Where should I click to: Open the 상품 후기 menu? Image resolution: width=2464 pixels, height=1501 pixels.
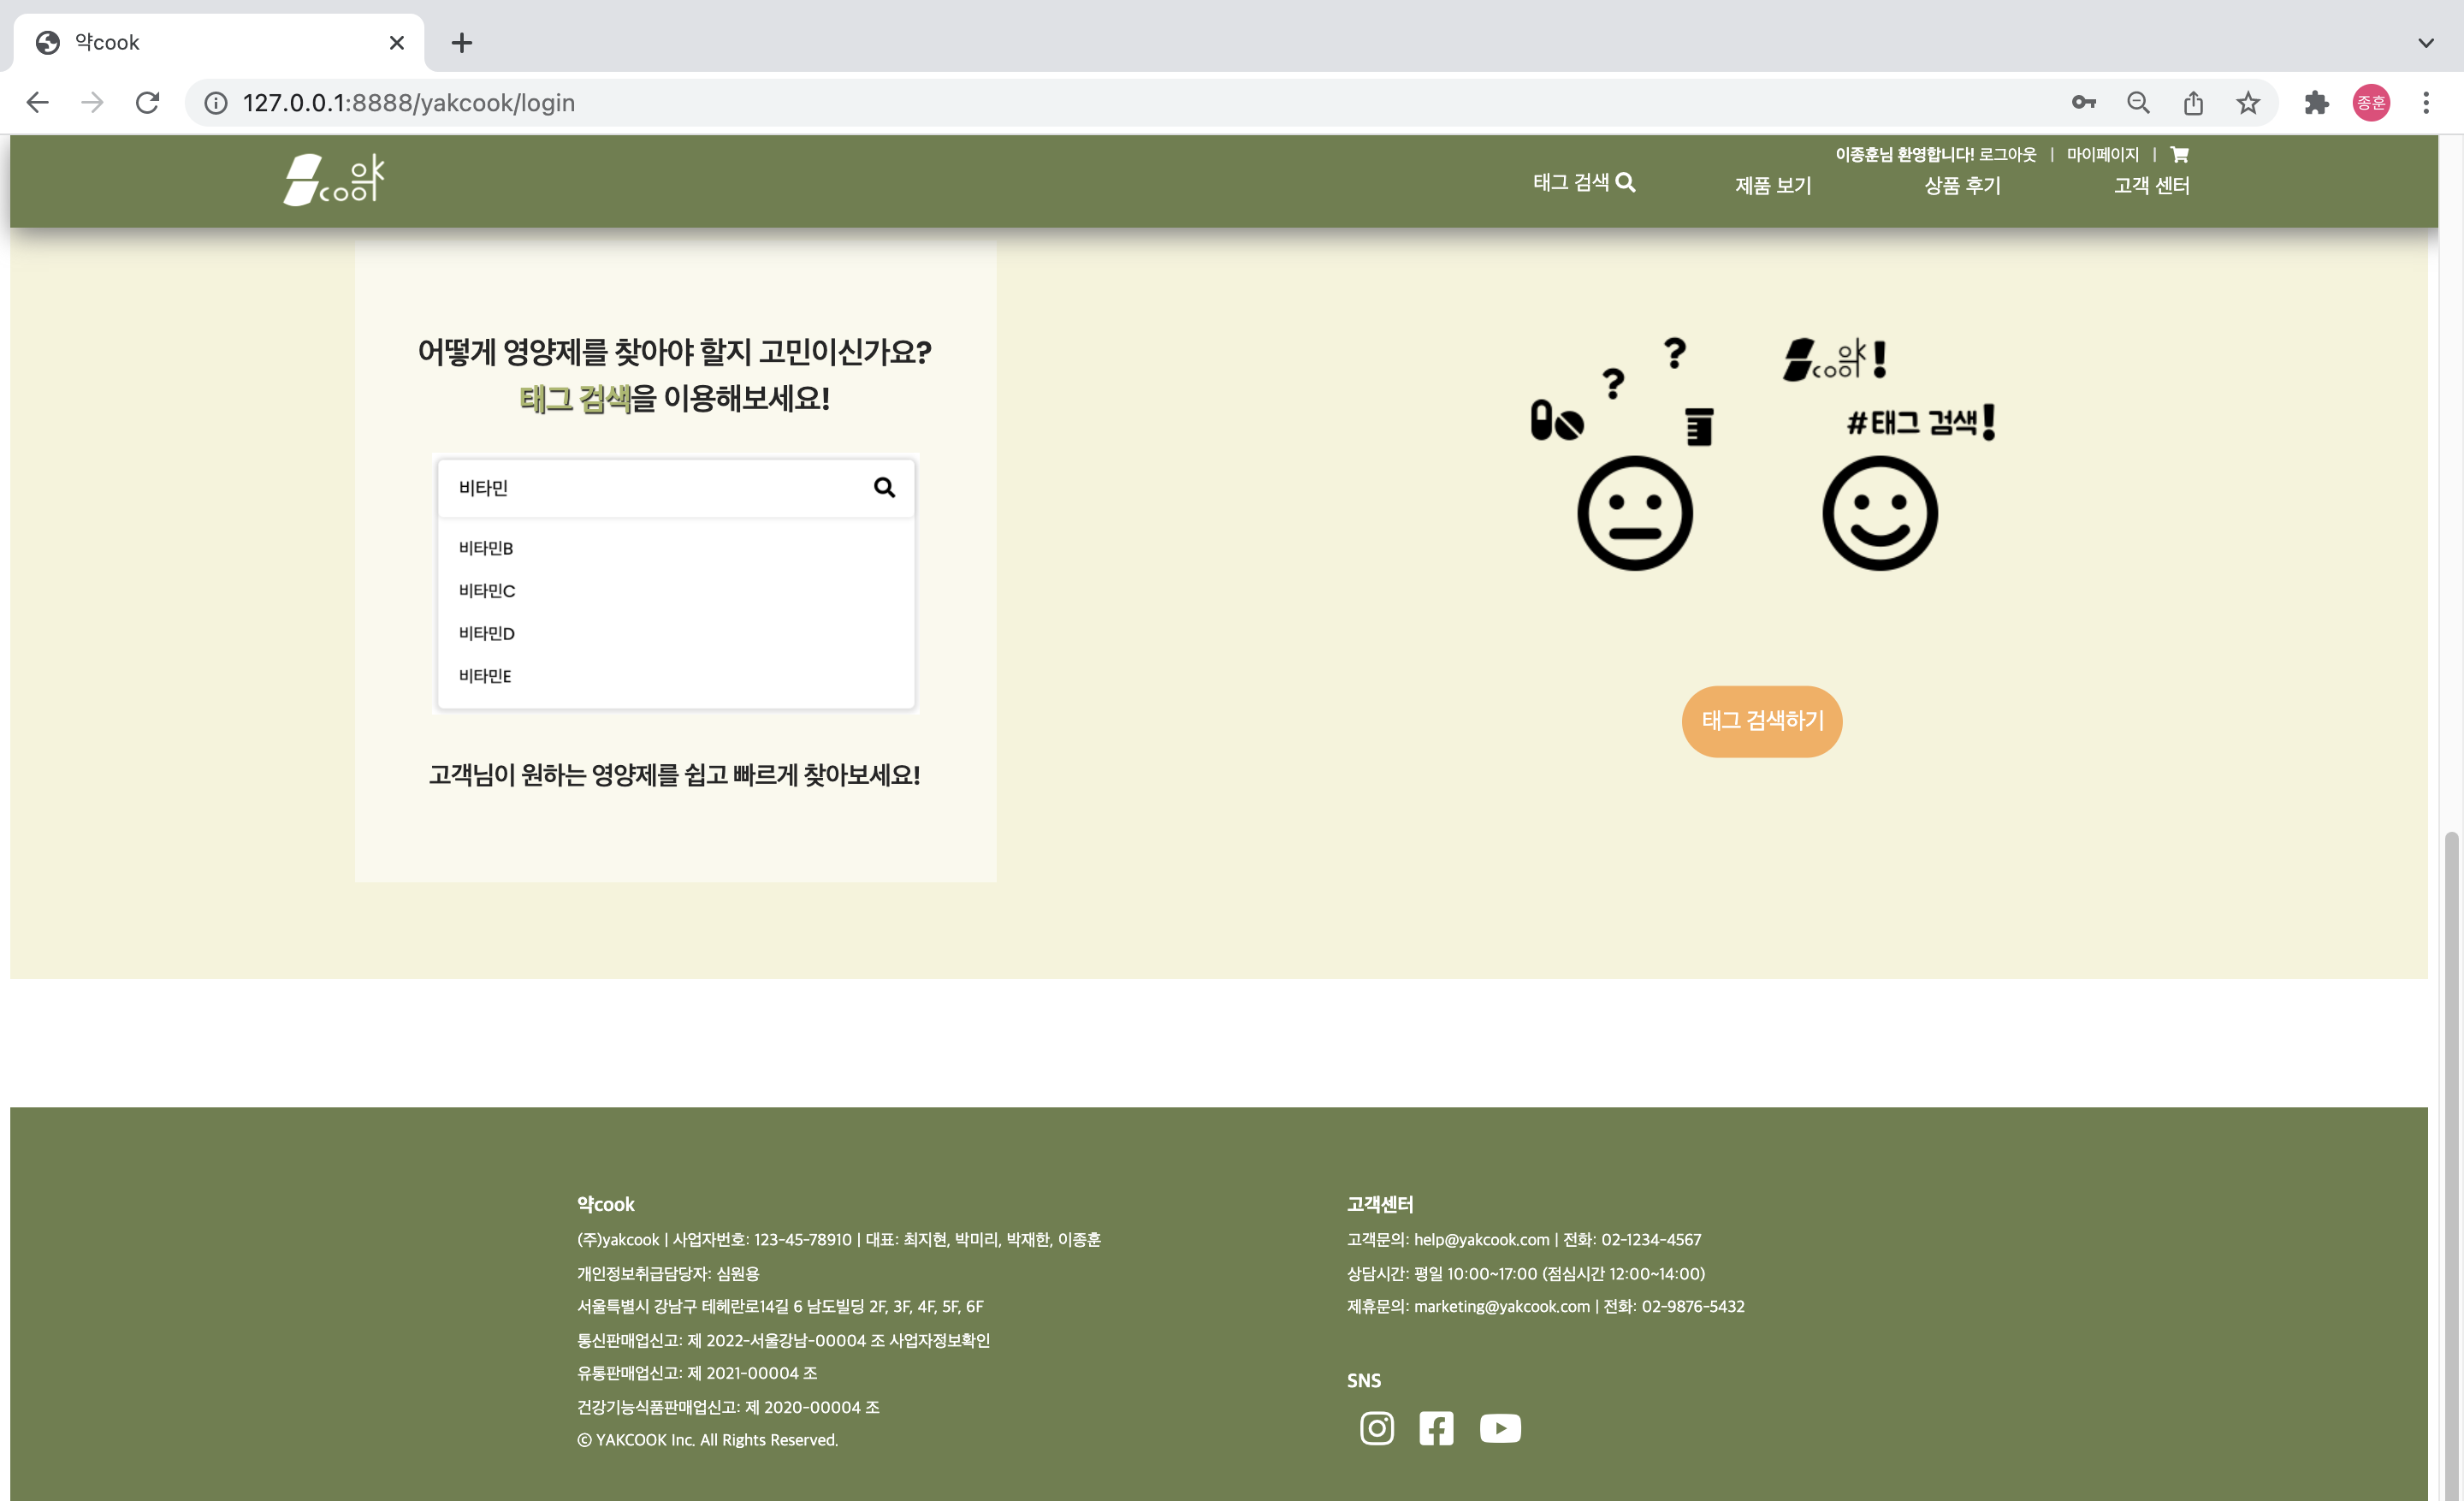[x=1962, y=185]
